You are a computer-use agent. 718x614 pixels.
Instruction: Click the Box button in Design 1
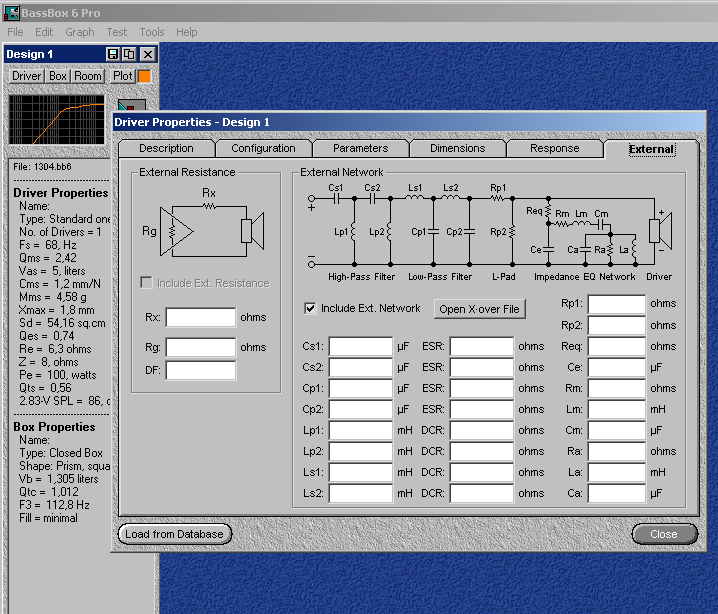click(58, 76)
